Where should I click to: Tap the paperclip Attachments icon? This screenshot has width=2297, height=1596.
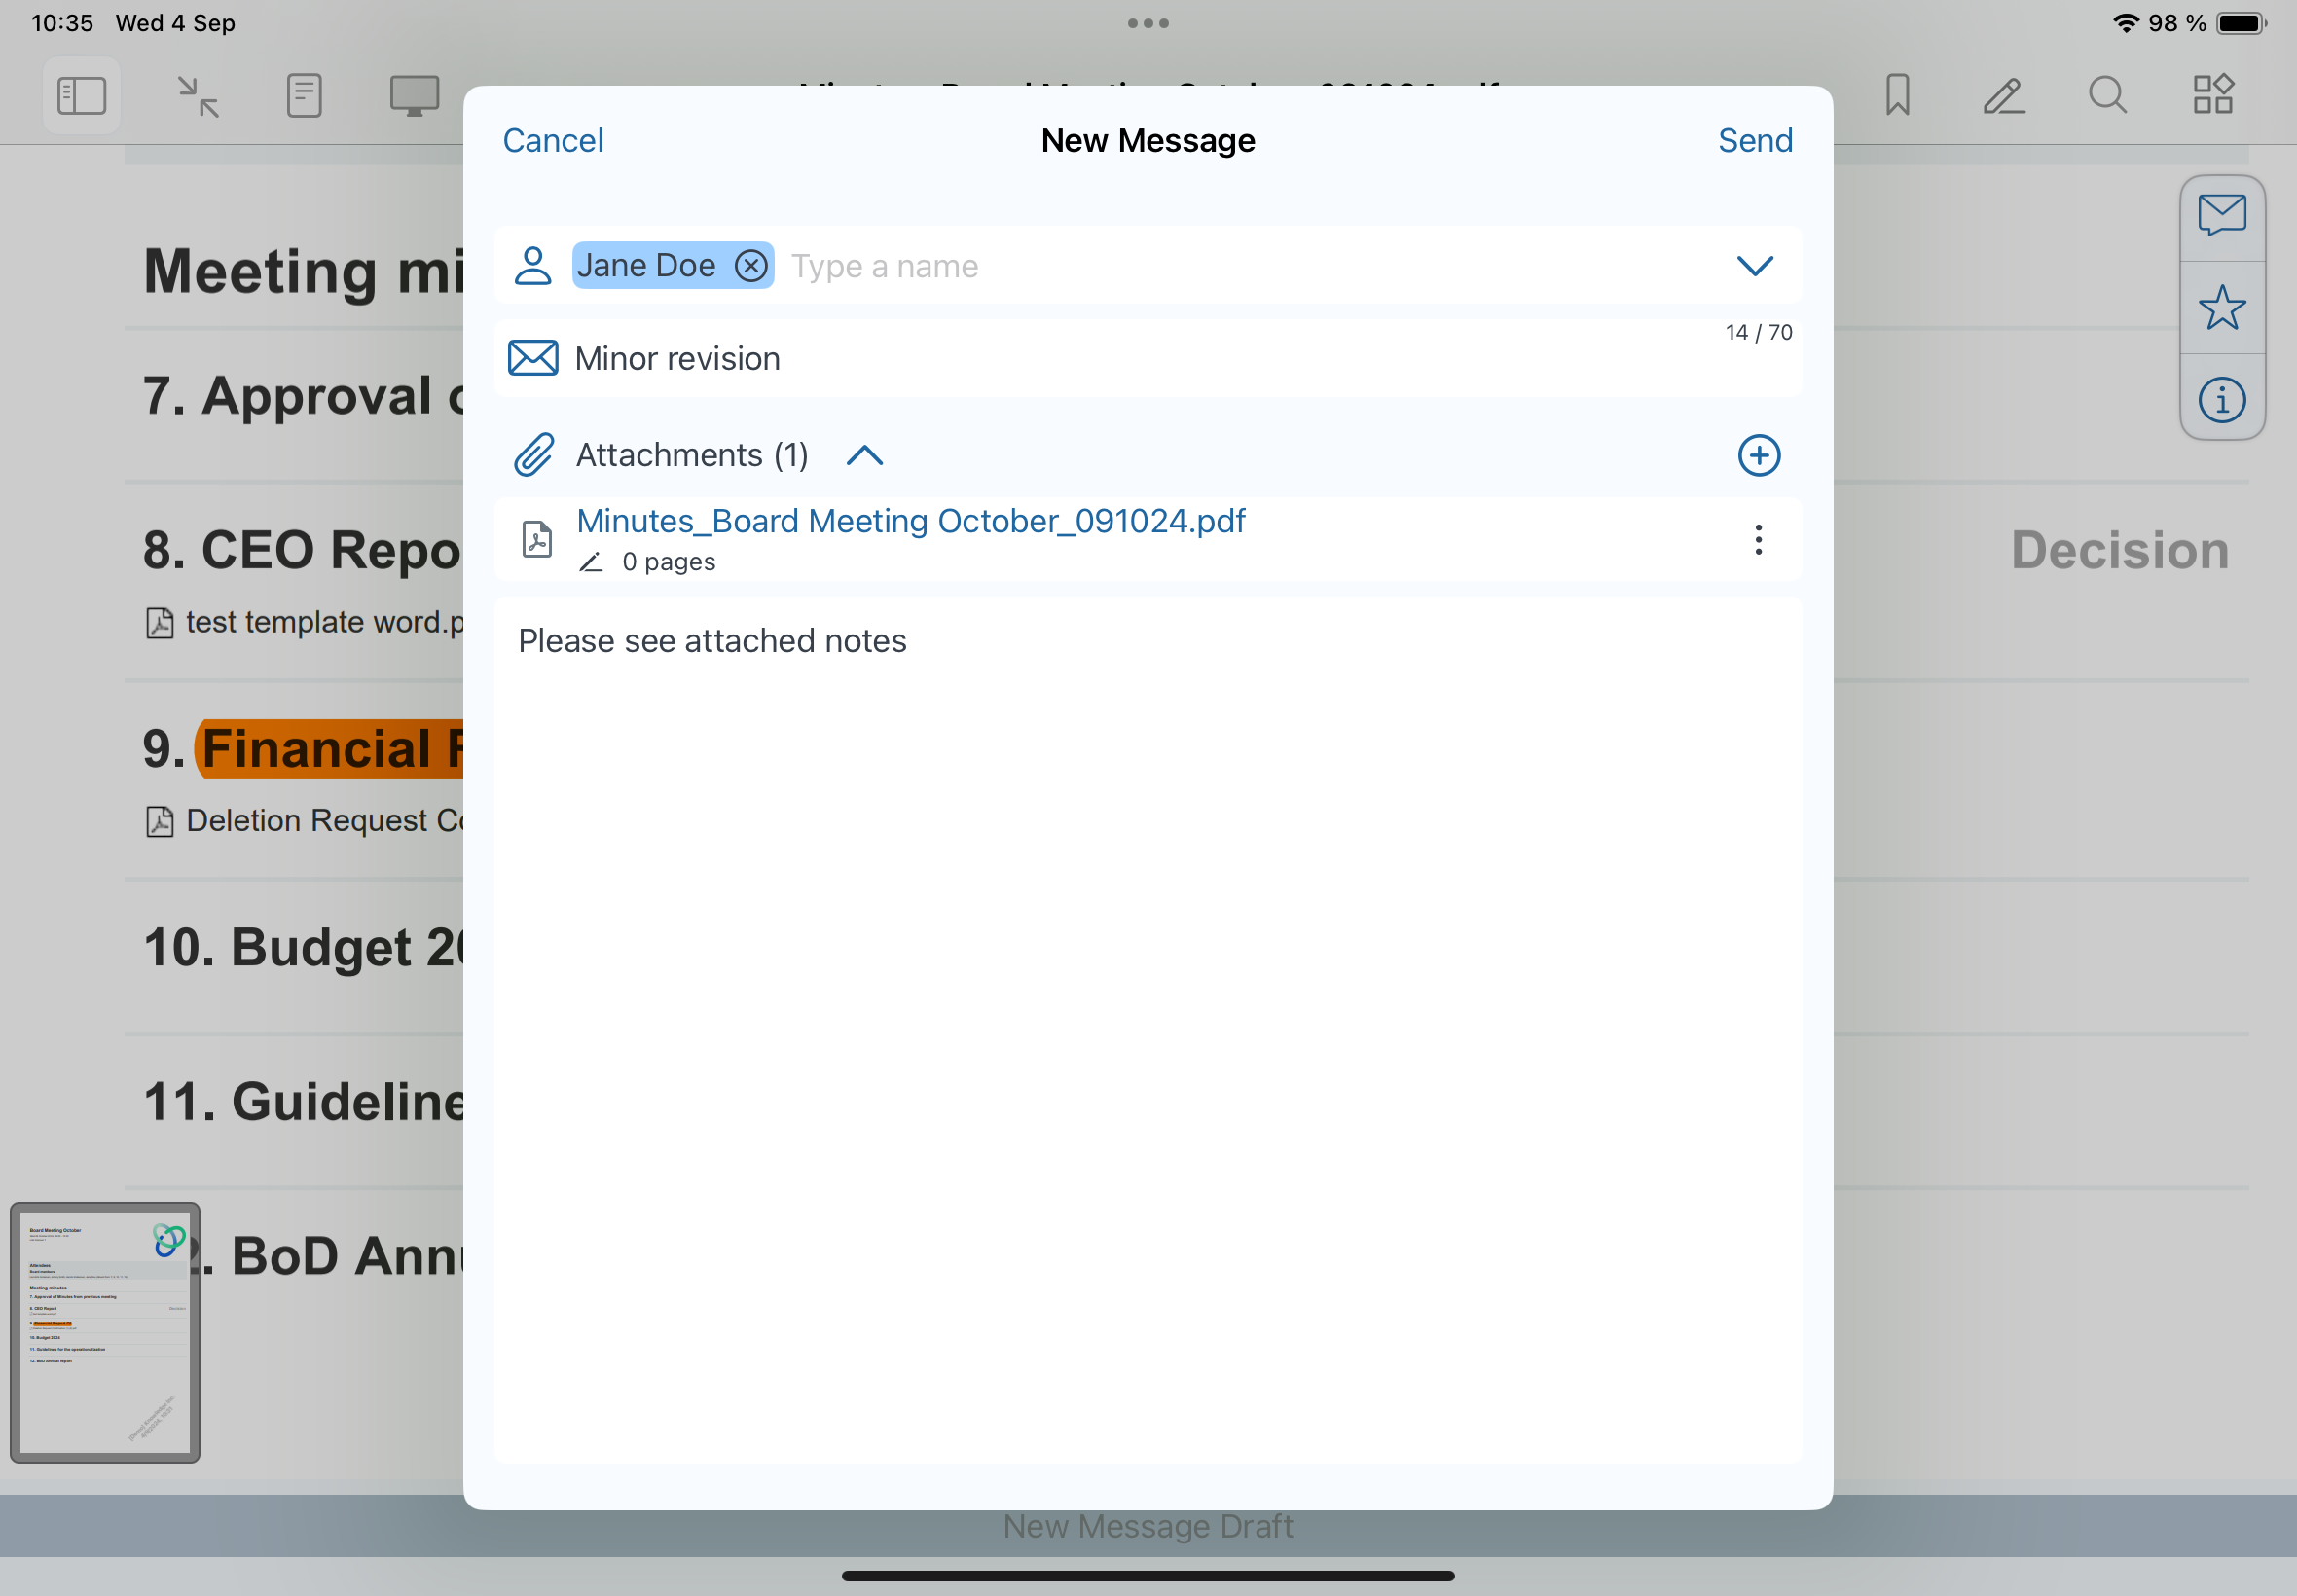pos(534,455)
